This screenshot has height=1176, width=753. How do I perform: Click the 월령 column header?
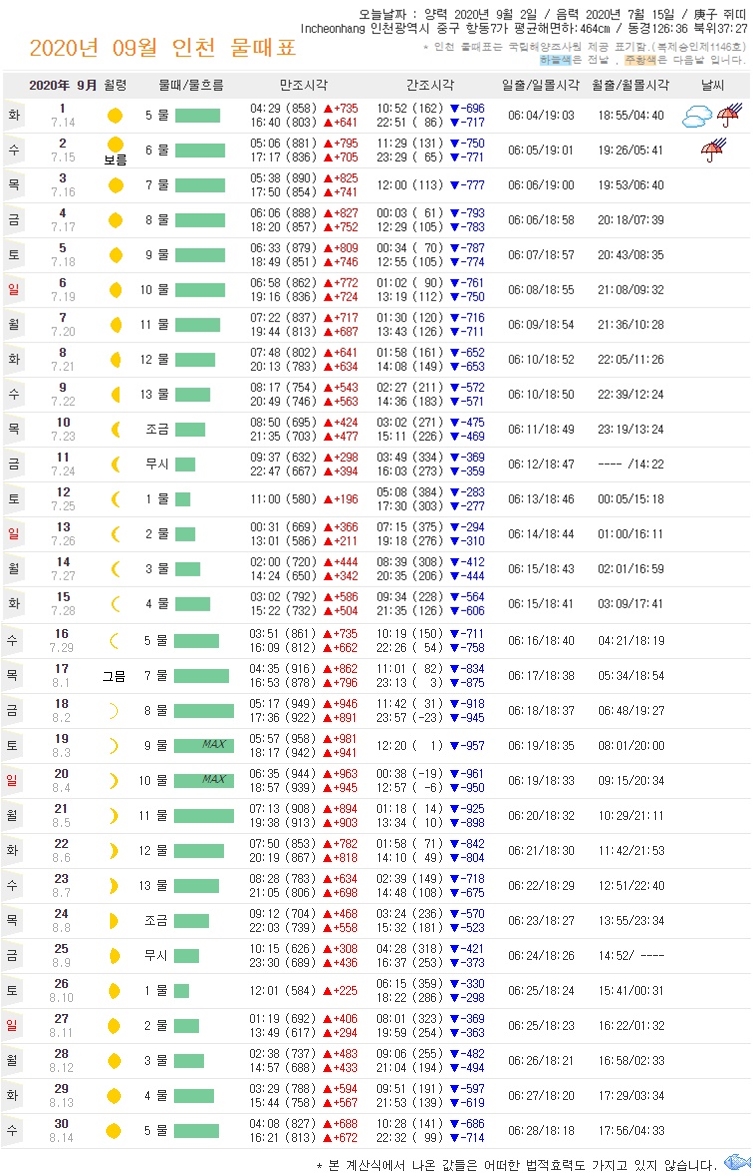click(x=115, y=85)
